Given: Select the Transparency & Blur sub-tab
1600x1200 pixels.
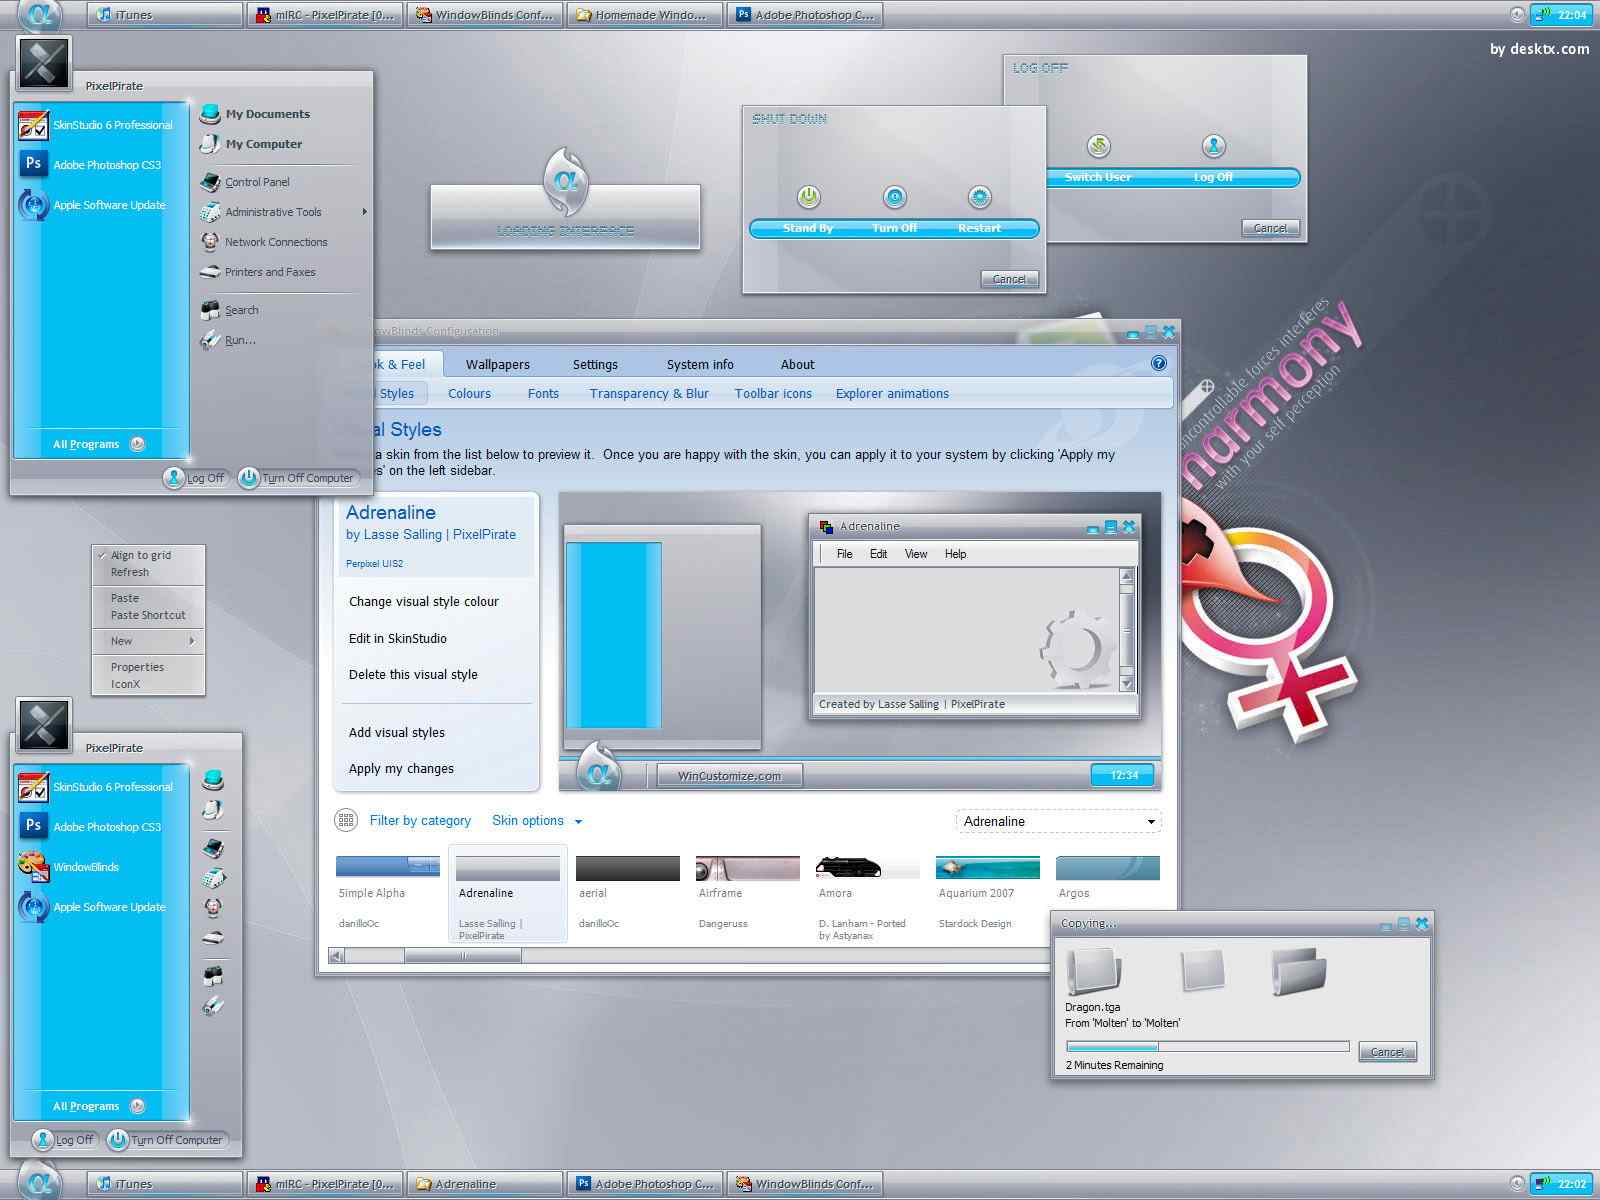Looking at the screenshot, I should click(x=649, y=393).
